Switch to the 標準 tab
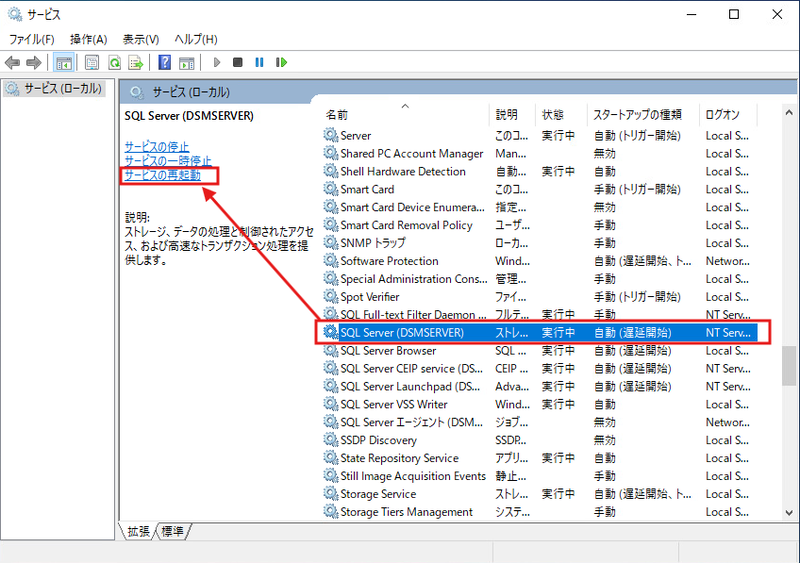This screenshot has width=800, height=563. [172, 531]
